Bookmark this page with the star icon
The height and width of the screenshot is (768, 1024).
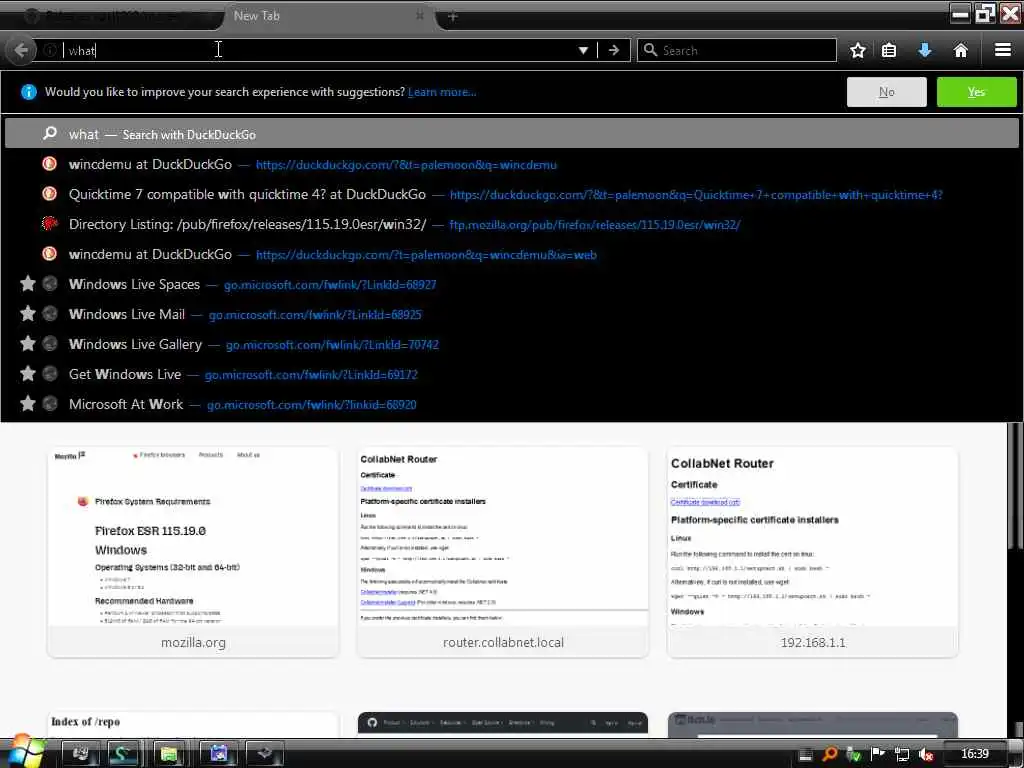click(x=858, y=50)
